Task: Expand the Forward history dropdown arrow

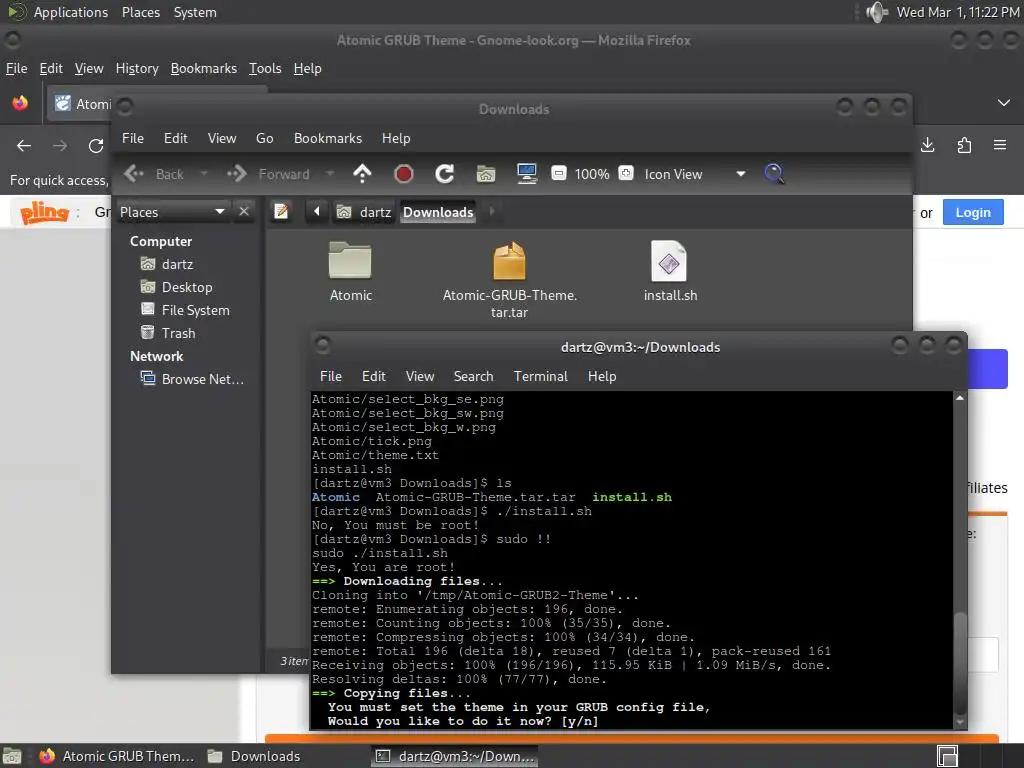Action: pyautogui.click(x=330, y=174)
